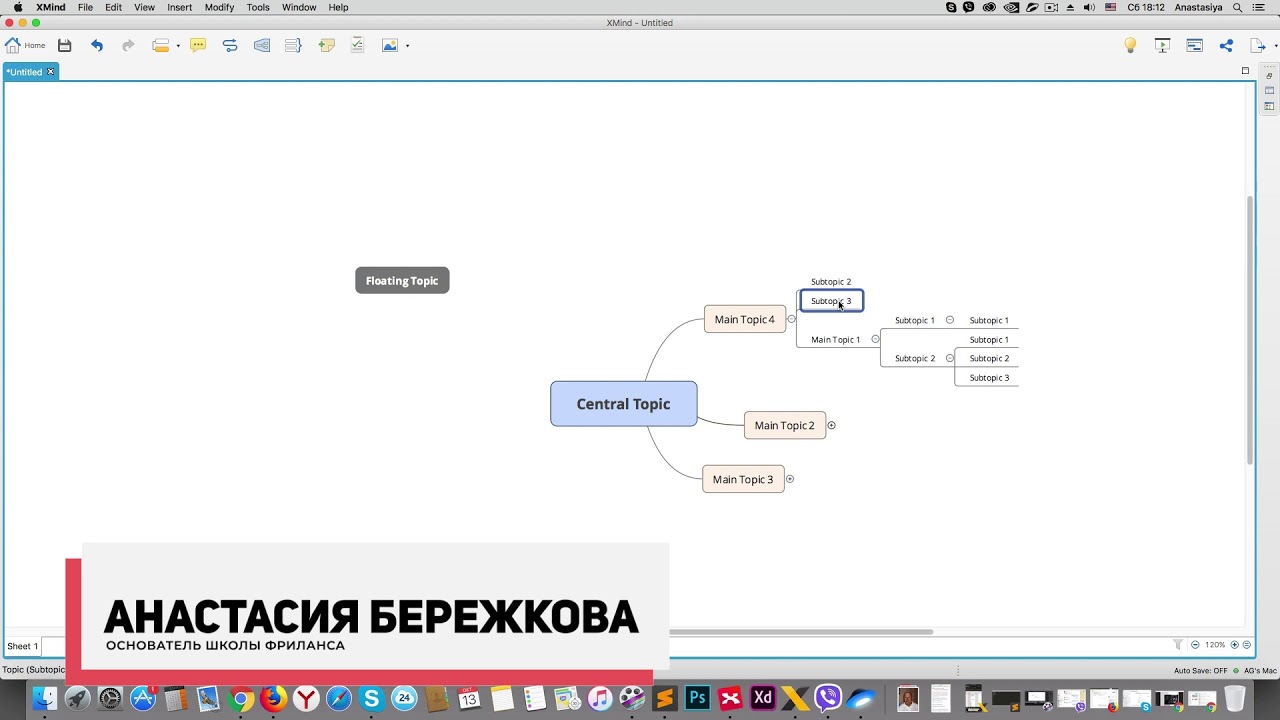Open the task info checklist icon
This screenshot has height=720, width=1280.
pyautogui.click(x=357, y=45)
